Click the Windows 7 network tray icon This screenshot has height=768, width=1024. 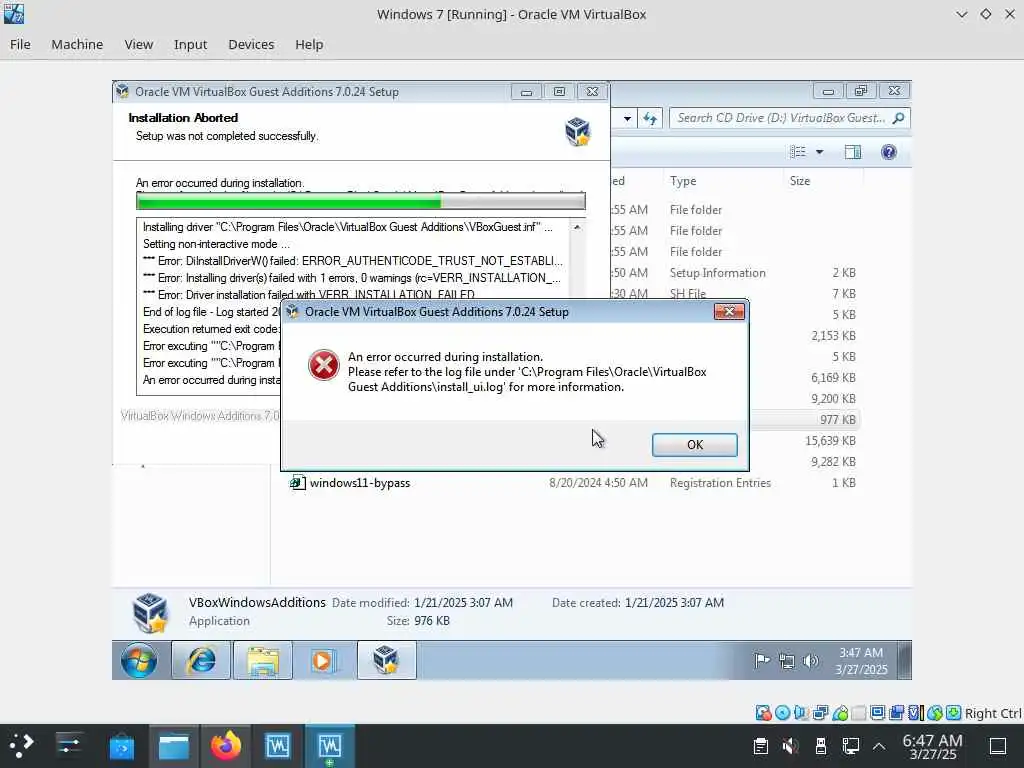pyautogui.click(x=787, y=661)
